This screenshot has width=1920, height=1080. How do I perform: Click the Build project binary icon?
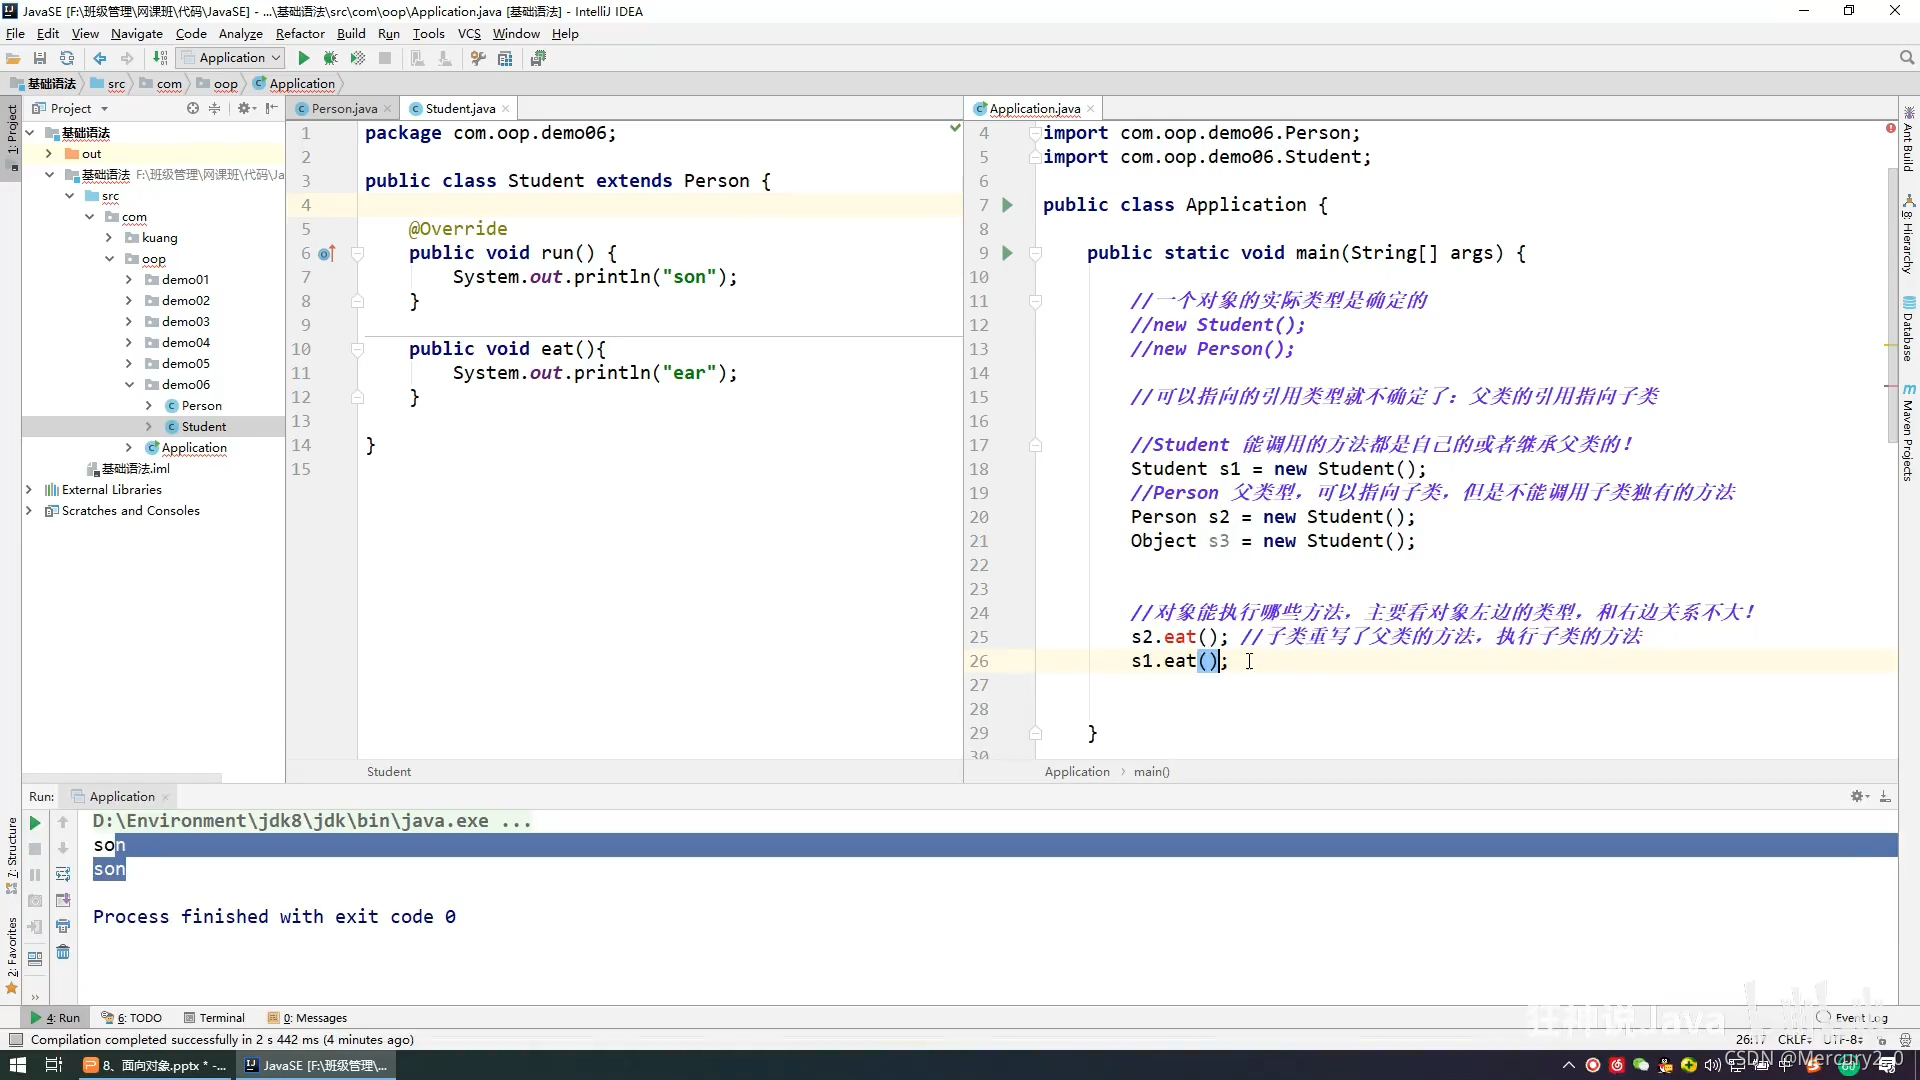[160, 58]
